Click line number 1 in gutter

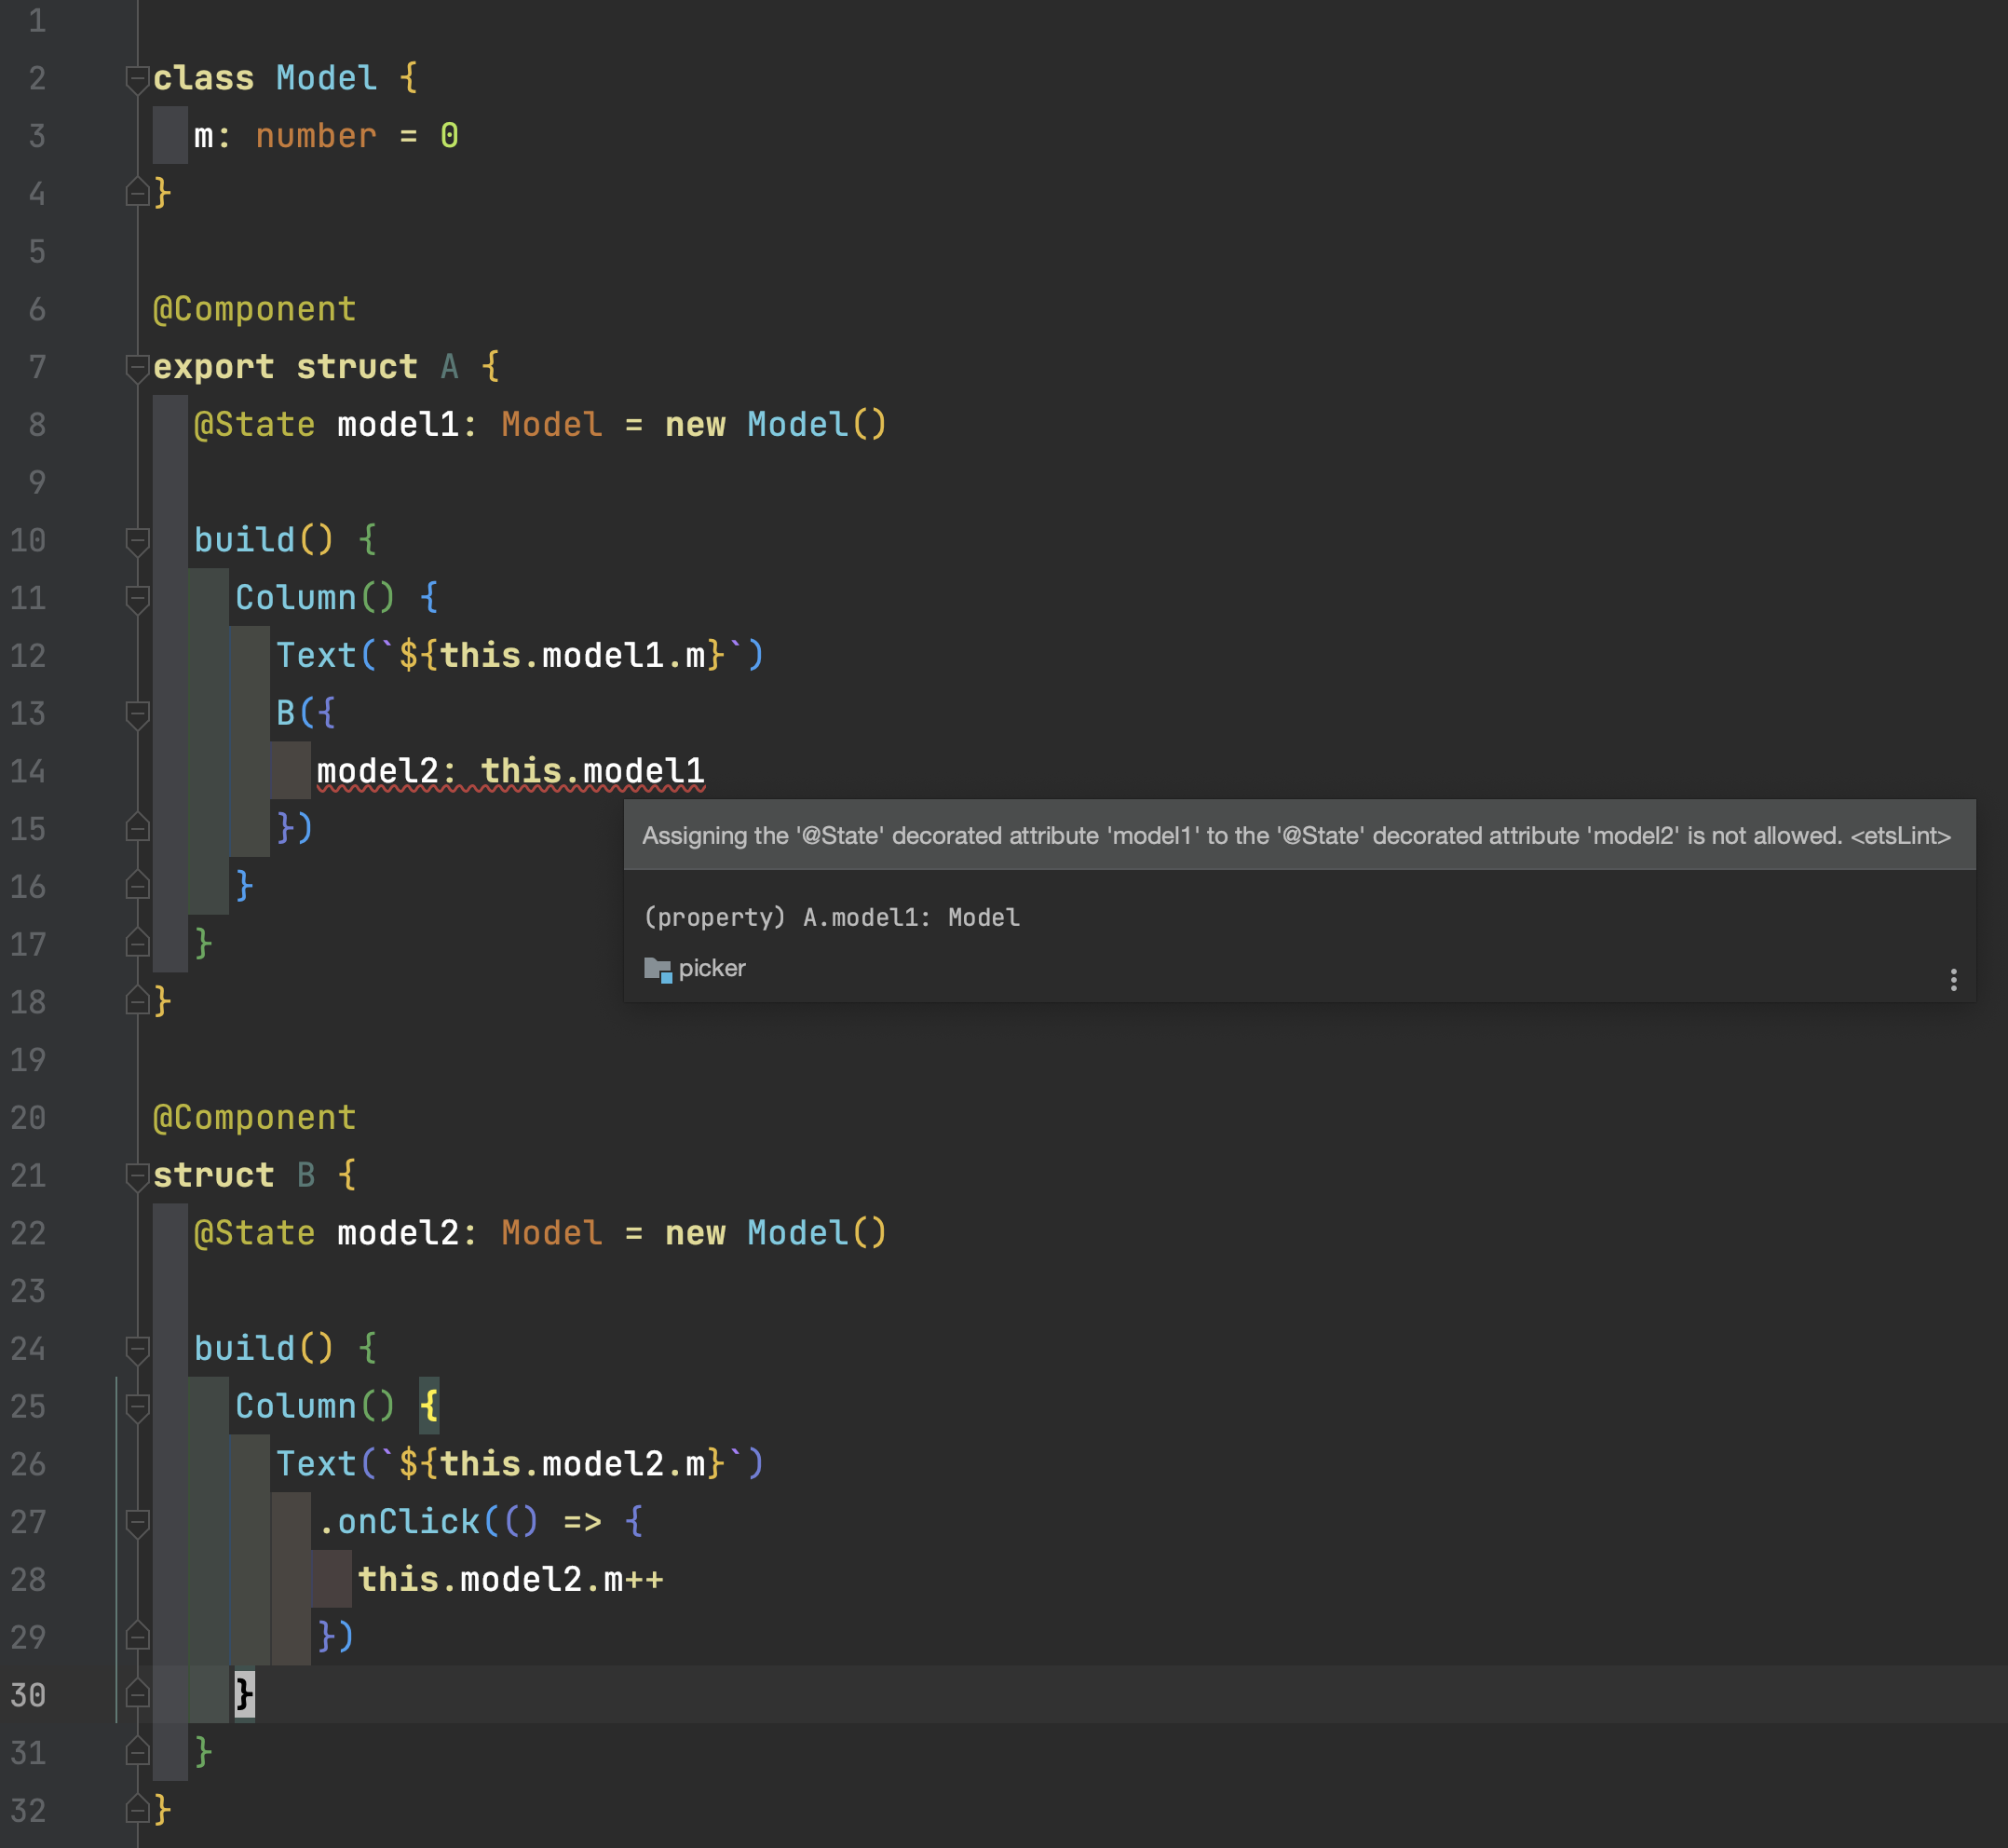tap(37, 21)
